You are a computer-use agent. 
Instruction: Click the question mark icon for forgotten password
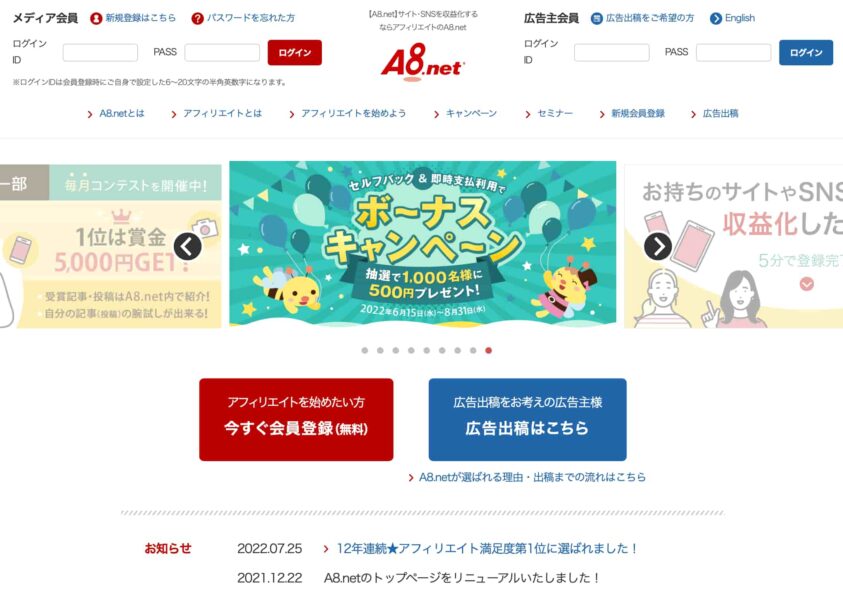[x=197, y=18]
